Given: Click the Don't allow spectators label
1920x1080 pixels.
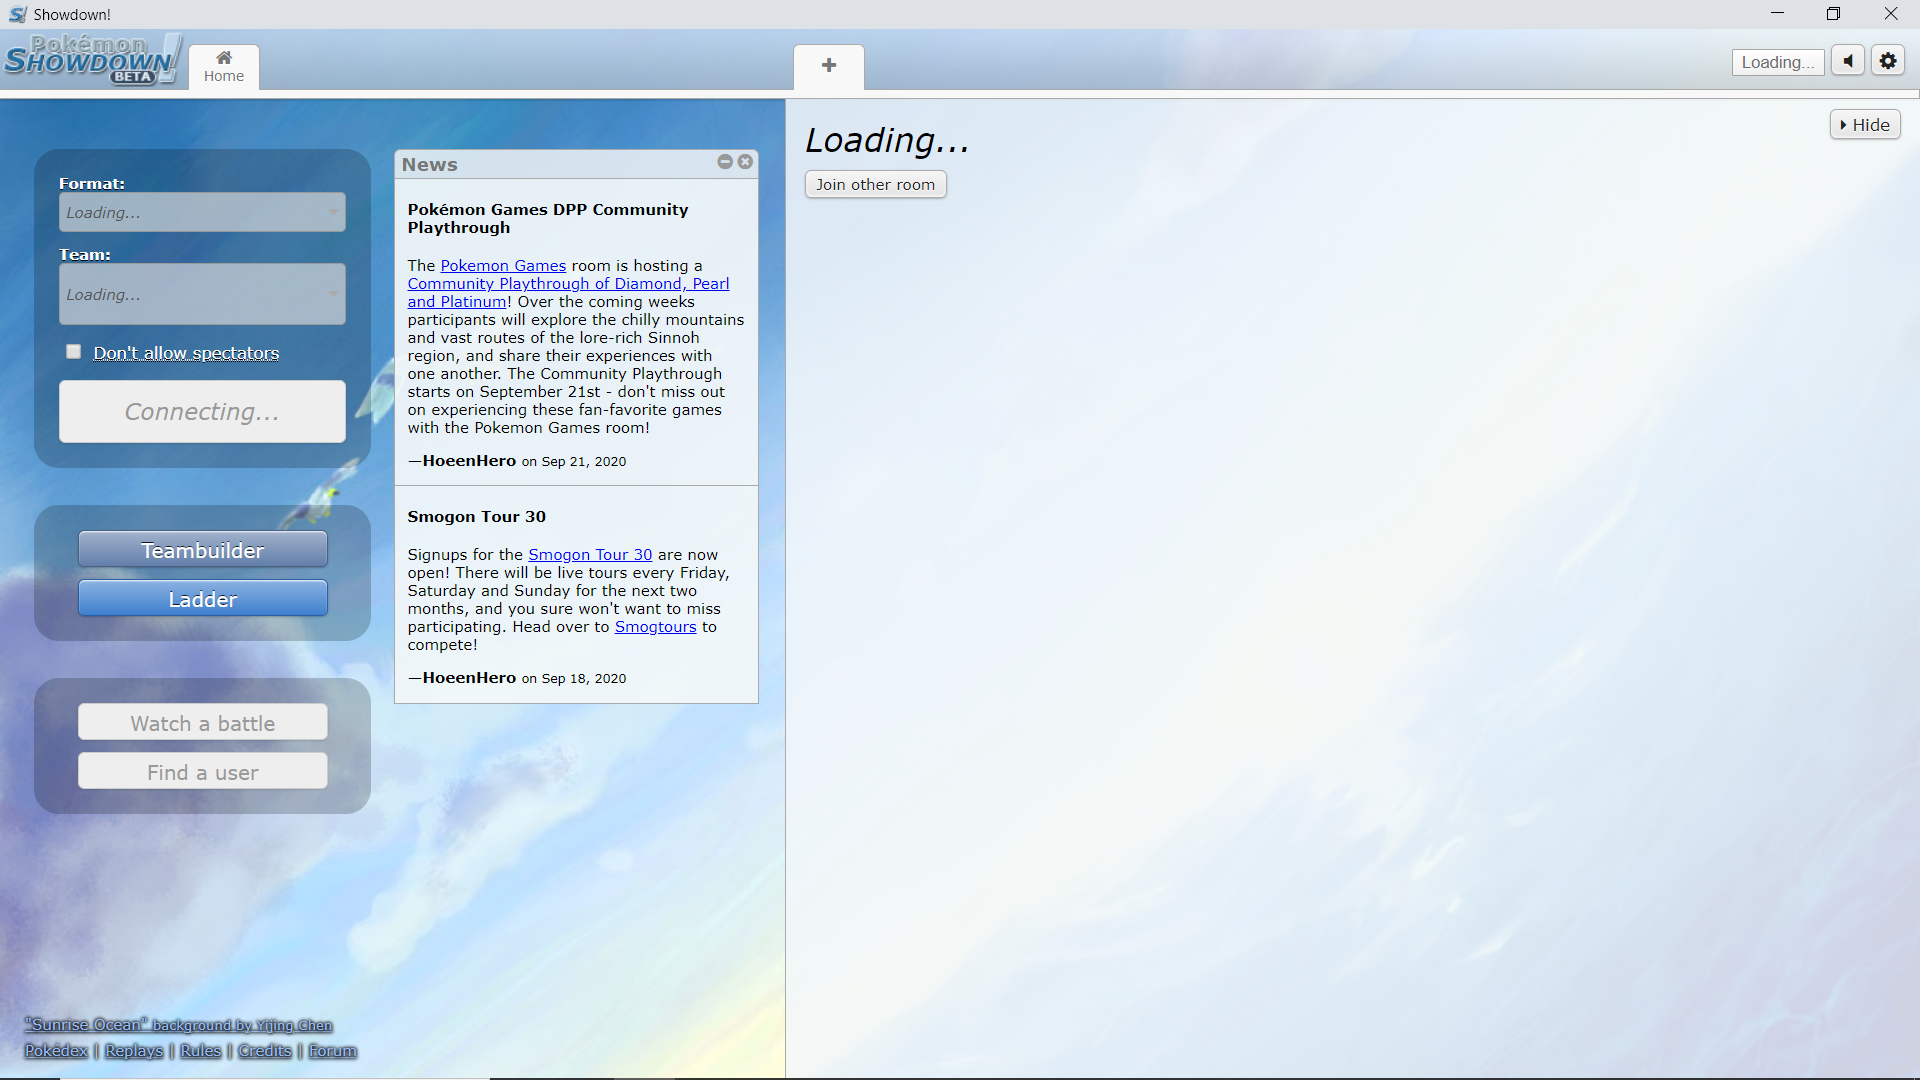Looking at the screenshot, I should [186, 353].
